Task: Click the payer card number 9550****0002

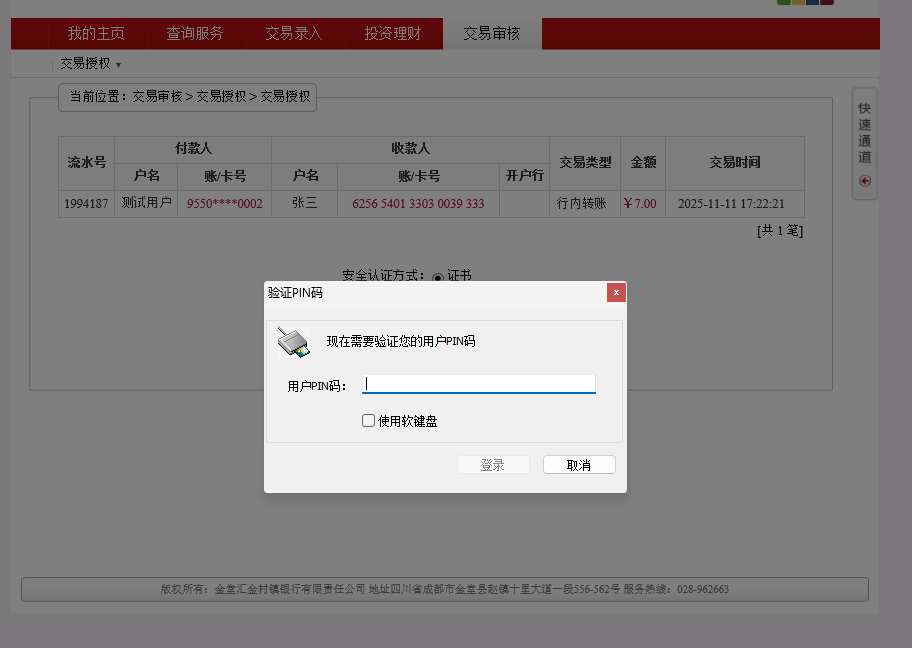Action: pos(224,204)
